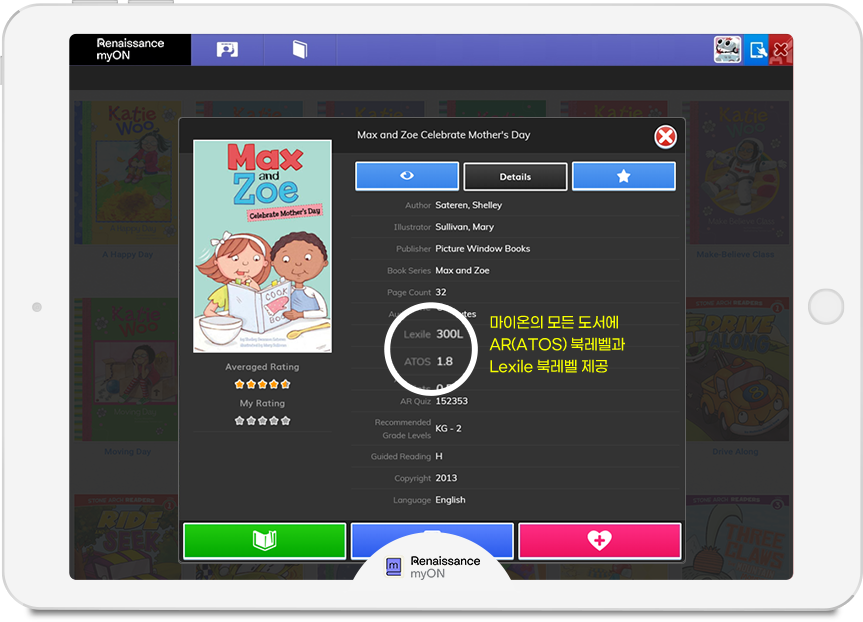This screenshot has width=863, height=622.
Task: Click the 'A Happy Day' title link
Action: (x=128, y=254)
